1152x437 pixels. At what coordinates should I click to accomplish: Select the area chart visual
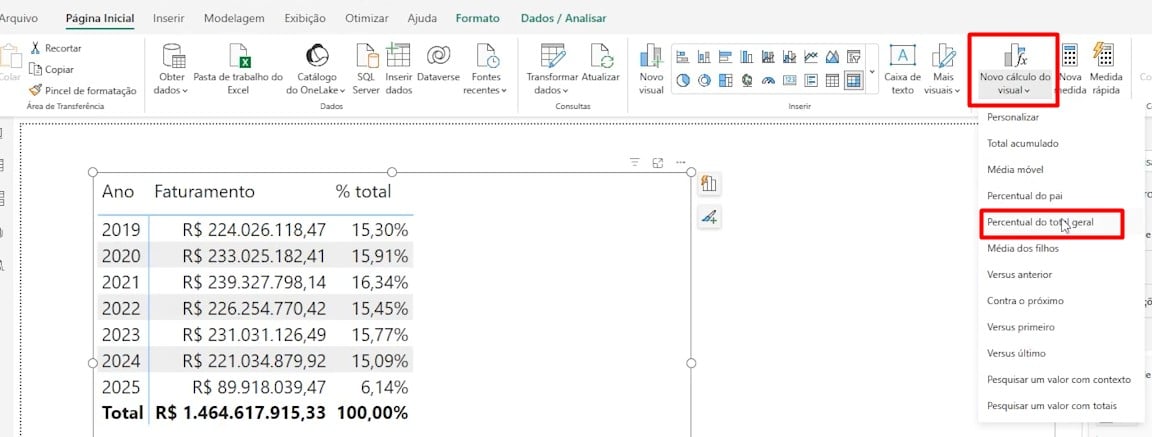[x=832, y=57]
